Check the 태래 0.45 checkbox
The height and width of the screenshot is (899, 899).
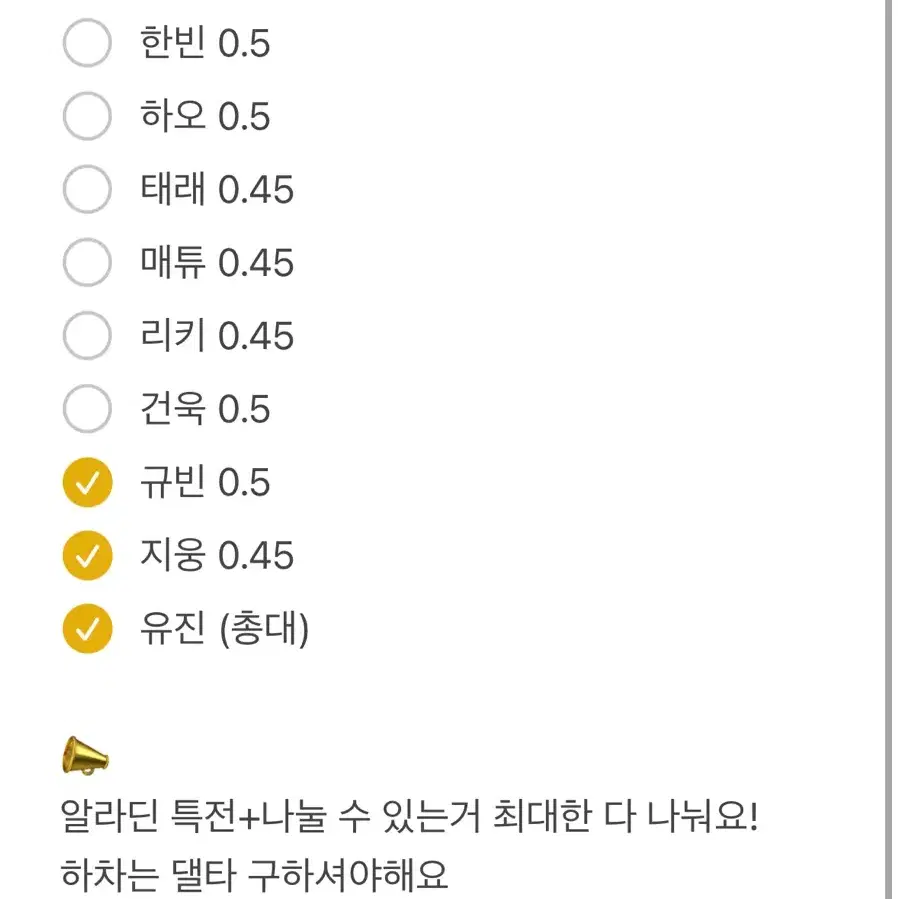coord(87,189)
